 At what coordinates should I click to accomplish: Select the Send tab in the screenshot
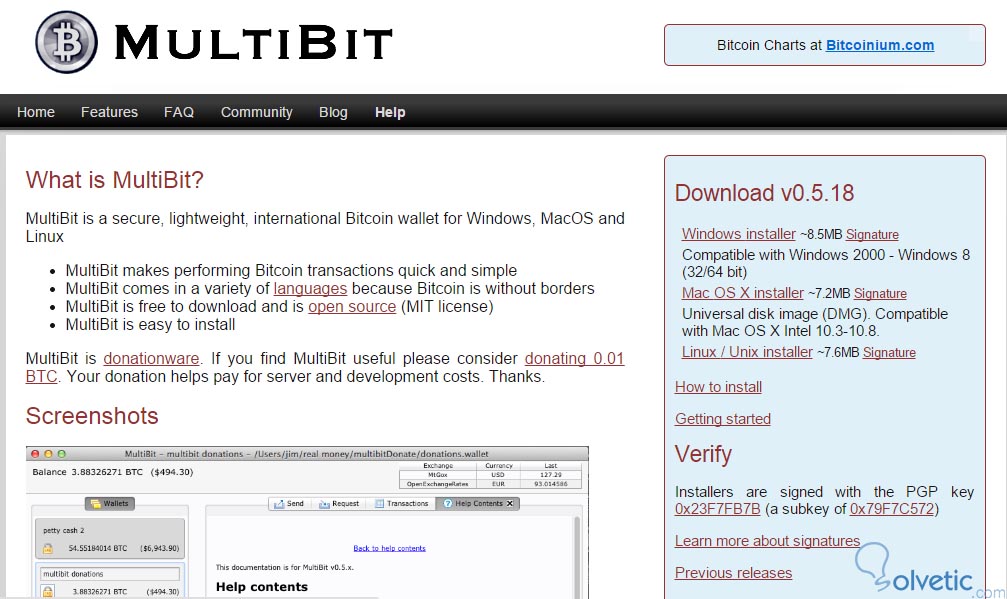(x=289, y=504)
